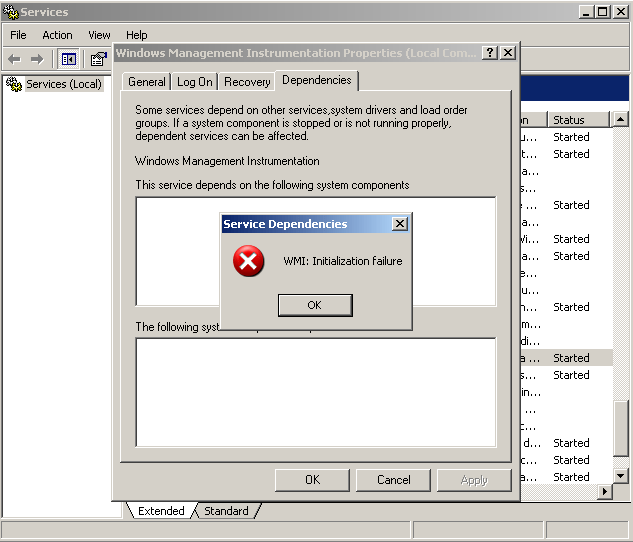Viewport: 633px width, 542px height.
Task: Click OK in the Properties dialog
Action: [x=312, y=480]
